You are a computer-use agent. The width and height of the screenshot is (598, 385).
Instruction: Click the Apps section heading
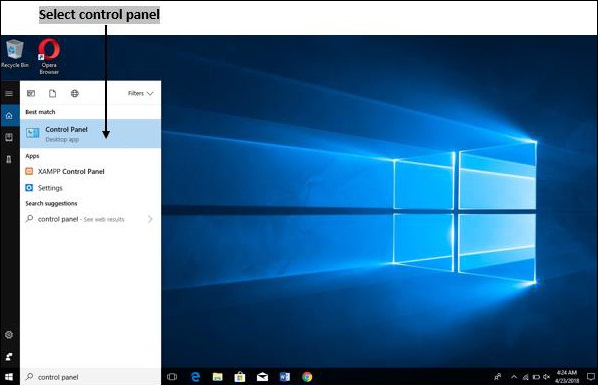pyautogui.click(x=32, y=156)
